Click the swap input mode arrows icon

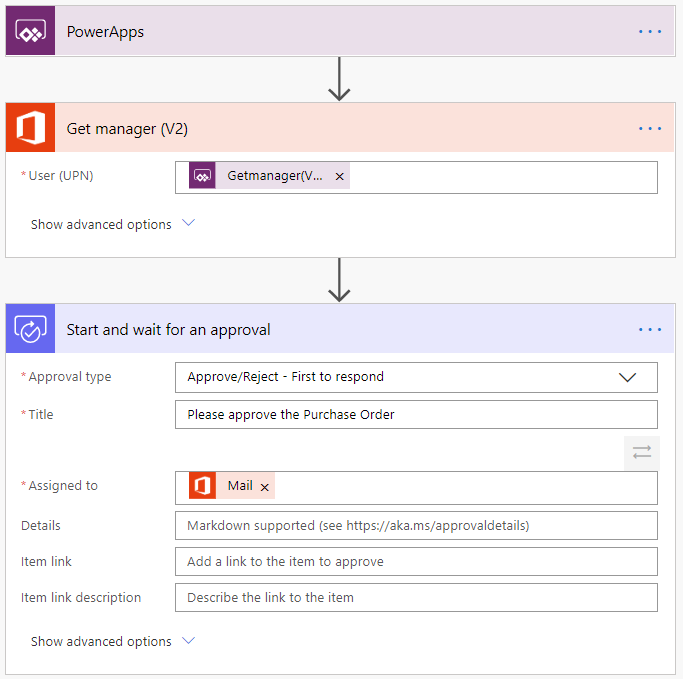coord(642,453)
